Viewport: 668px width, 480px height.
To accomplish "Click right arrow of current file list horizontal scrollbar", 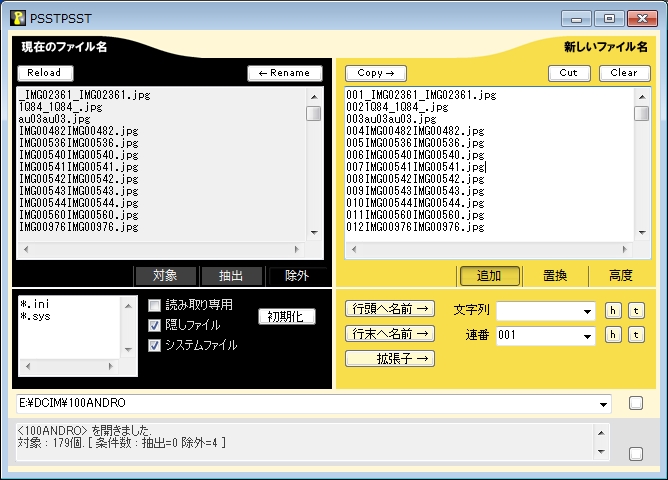I will coord(297,249).
